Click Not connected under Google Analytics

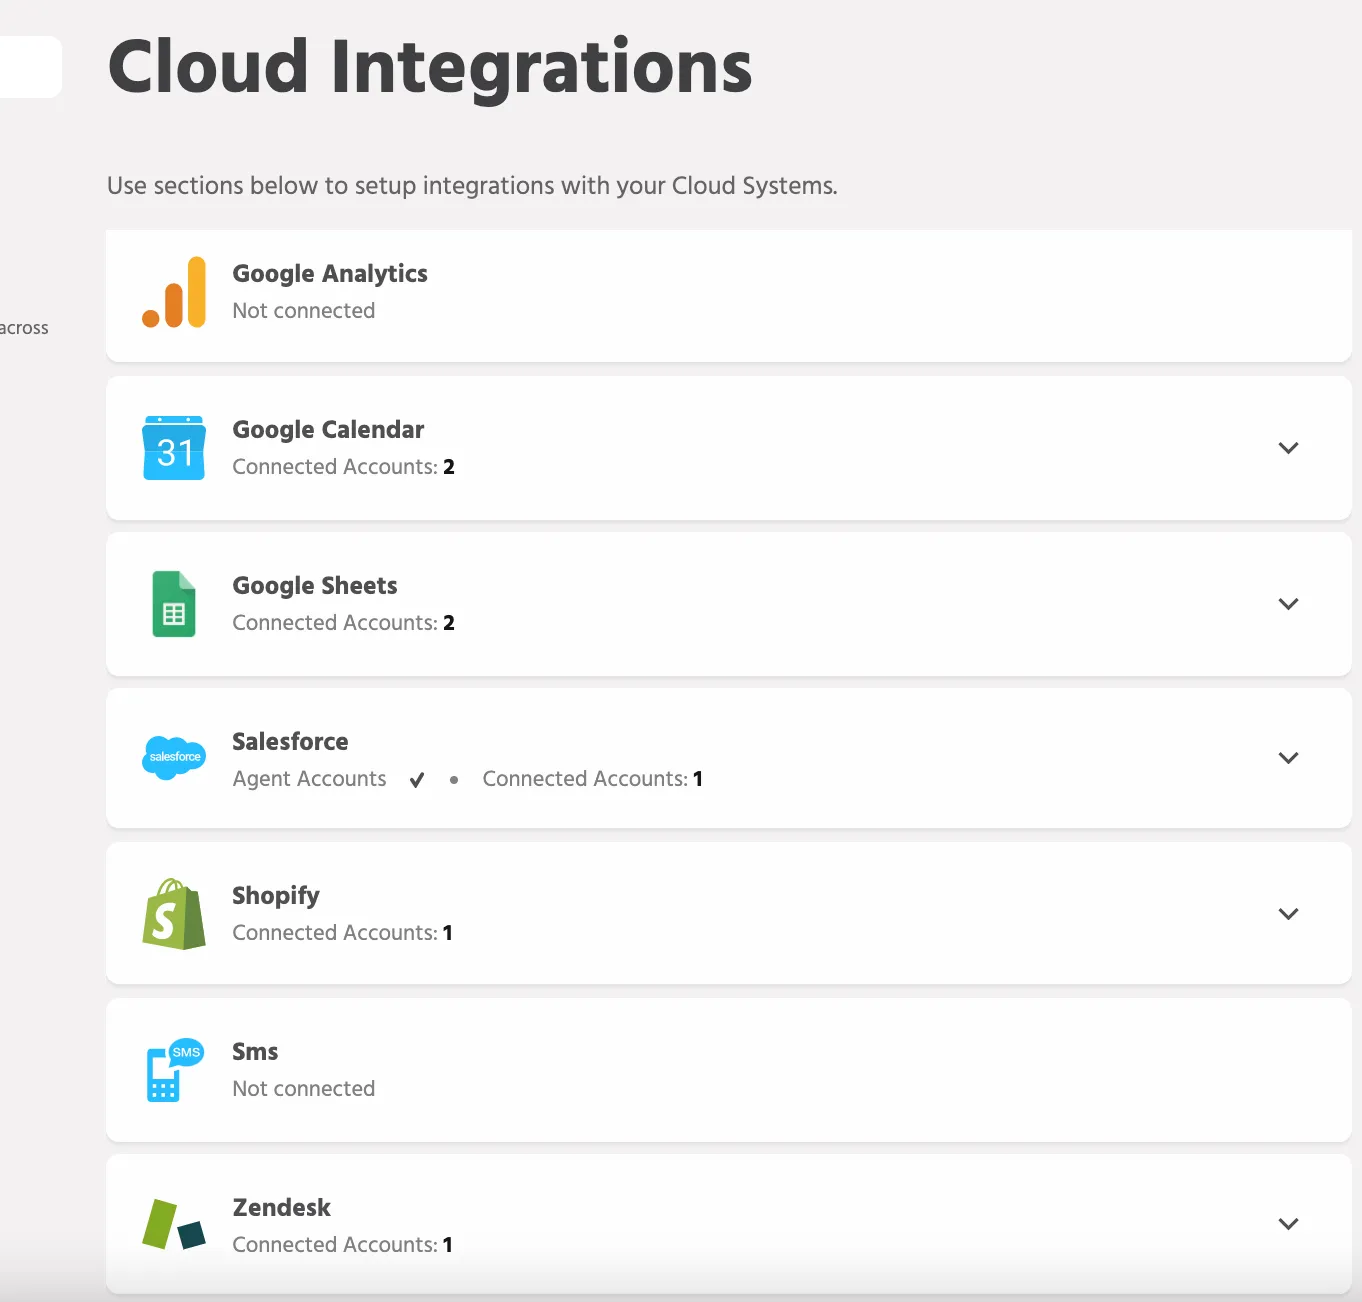click(304, 311)
